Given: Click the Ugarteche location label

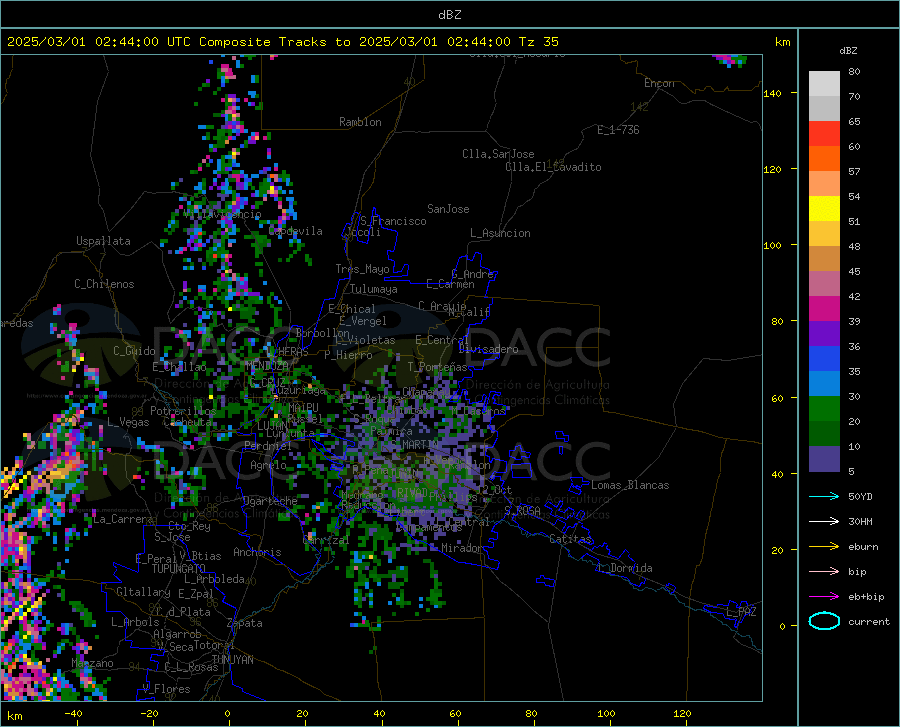Looking at the screenshot, I should pyautogui.click(x=270, y=500).
